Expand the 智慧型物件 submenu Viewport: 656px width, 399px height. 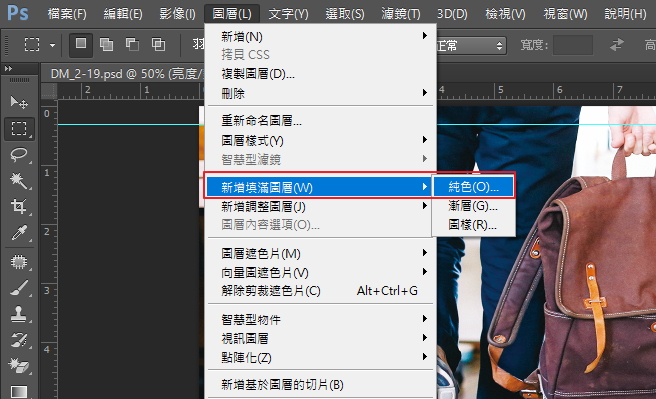click(320, 320)
